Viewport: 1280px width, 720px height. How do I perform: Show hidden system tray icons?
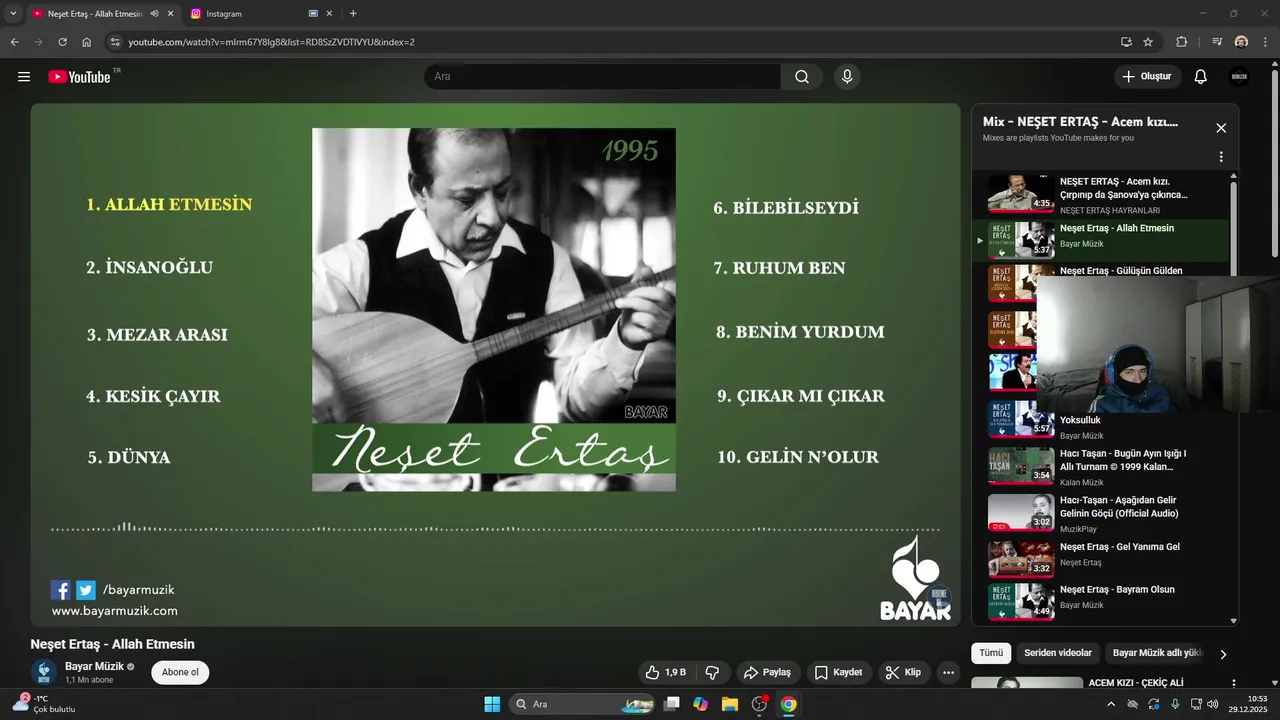point(1111,704)
